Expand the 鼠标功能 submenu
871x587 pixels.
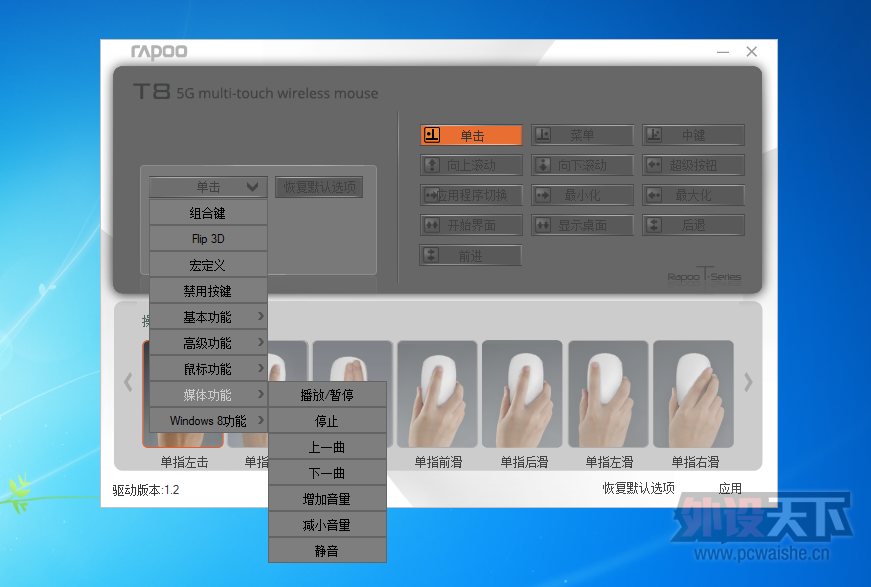208,369
